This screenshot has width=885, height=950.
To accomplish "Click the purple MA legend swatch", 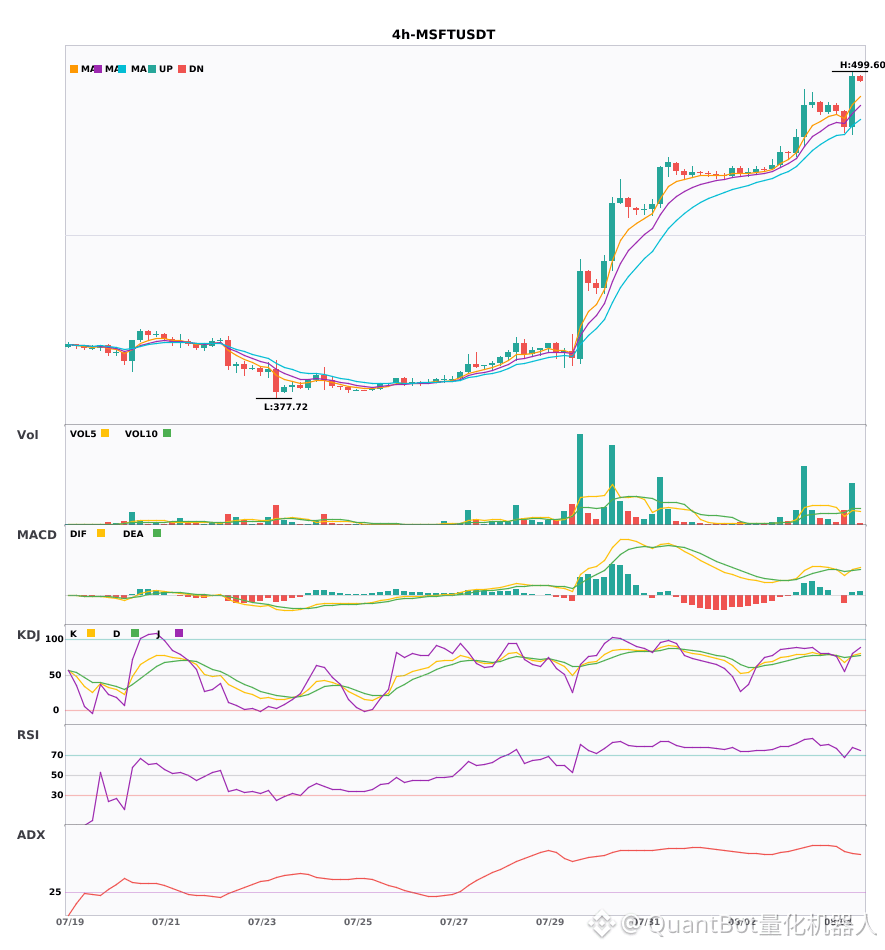I will tap(98, 69).
